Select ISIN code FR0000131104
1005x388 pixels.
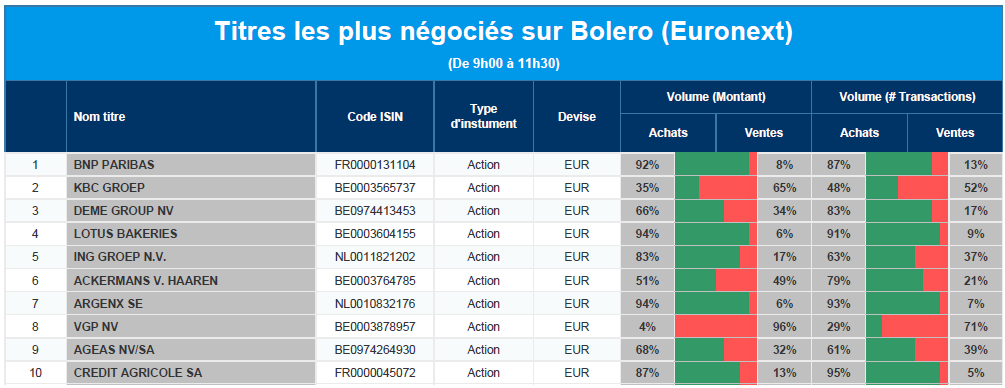[x=375, y=165]
